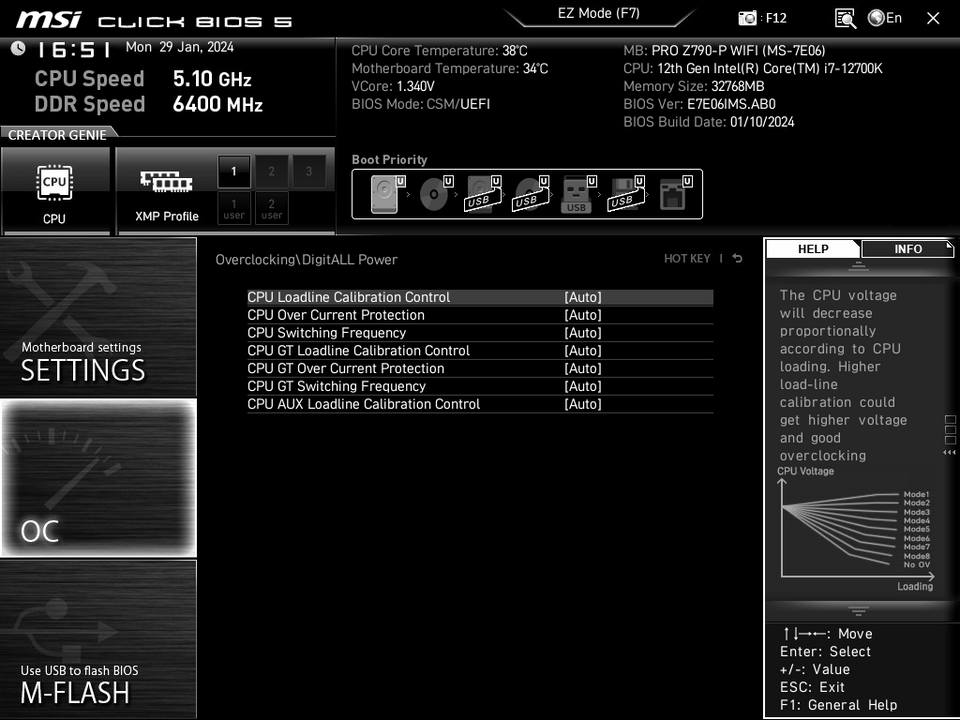Go back using the return arrow icon
This screenshot has width=960, height=720.
pos(738,258)
